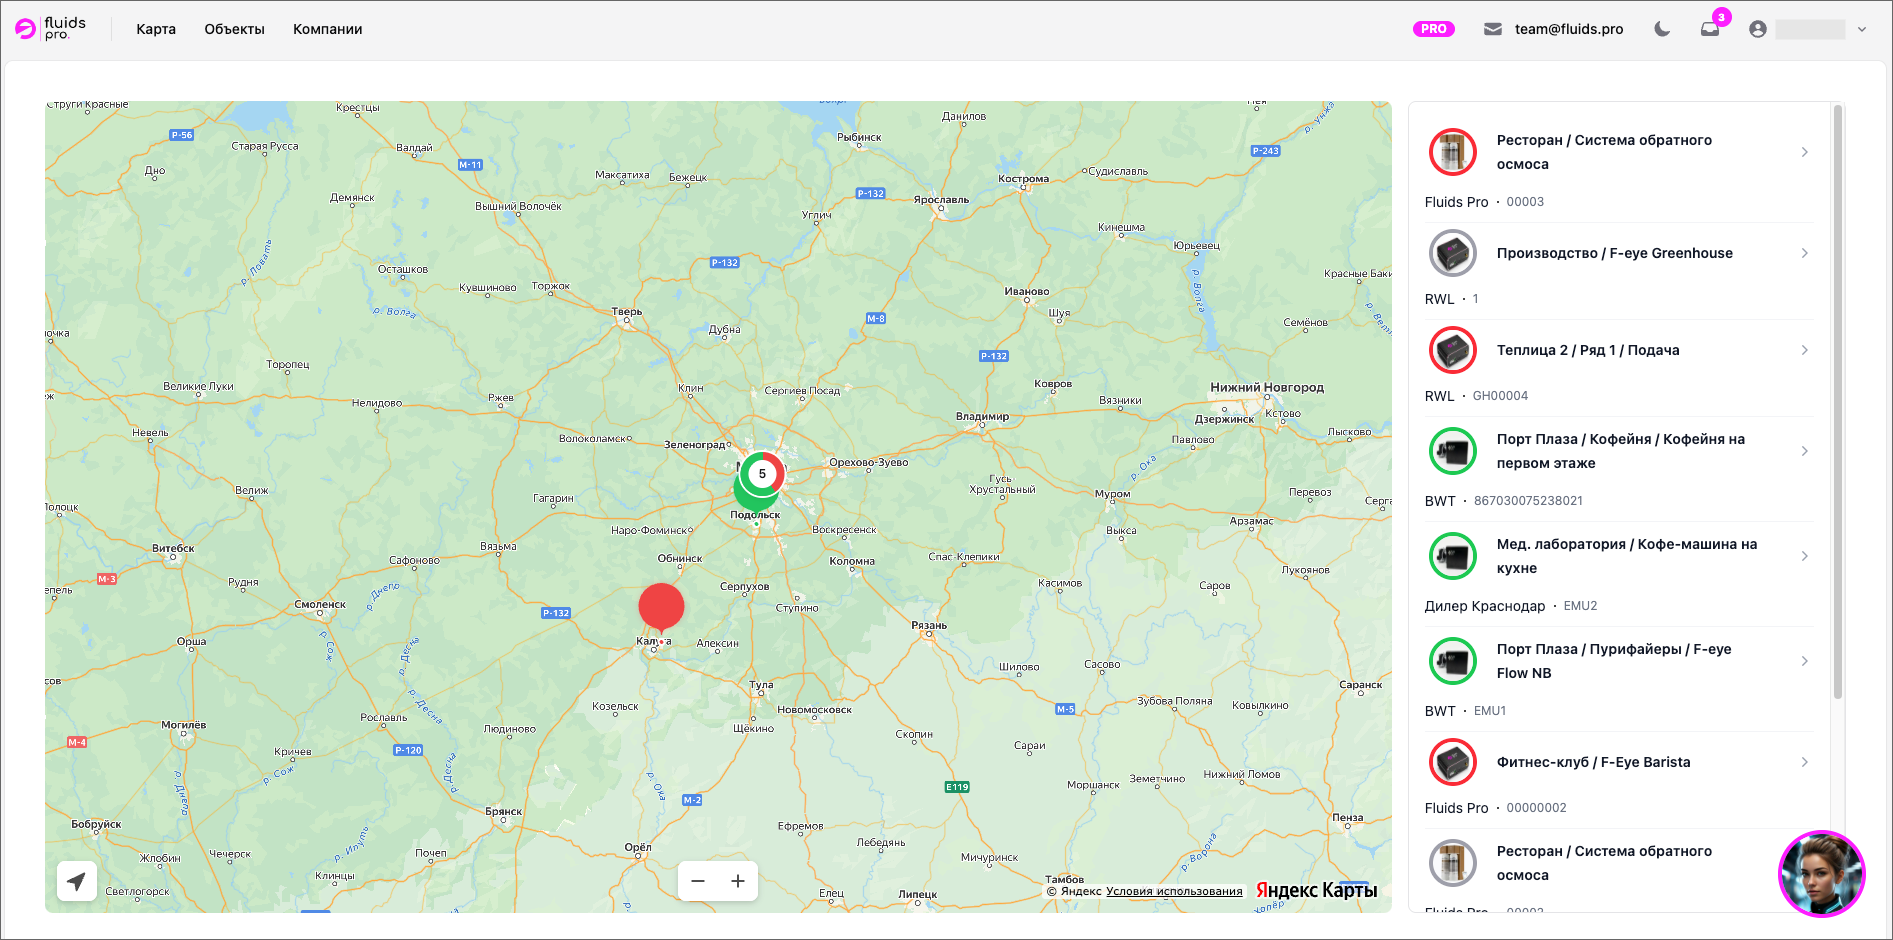Open the Карта menu item

coord(156,29)
